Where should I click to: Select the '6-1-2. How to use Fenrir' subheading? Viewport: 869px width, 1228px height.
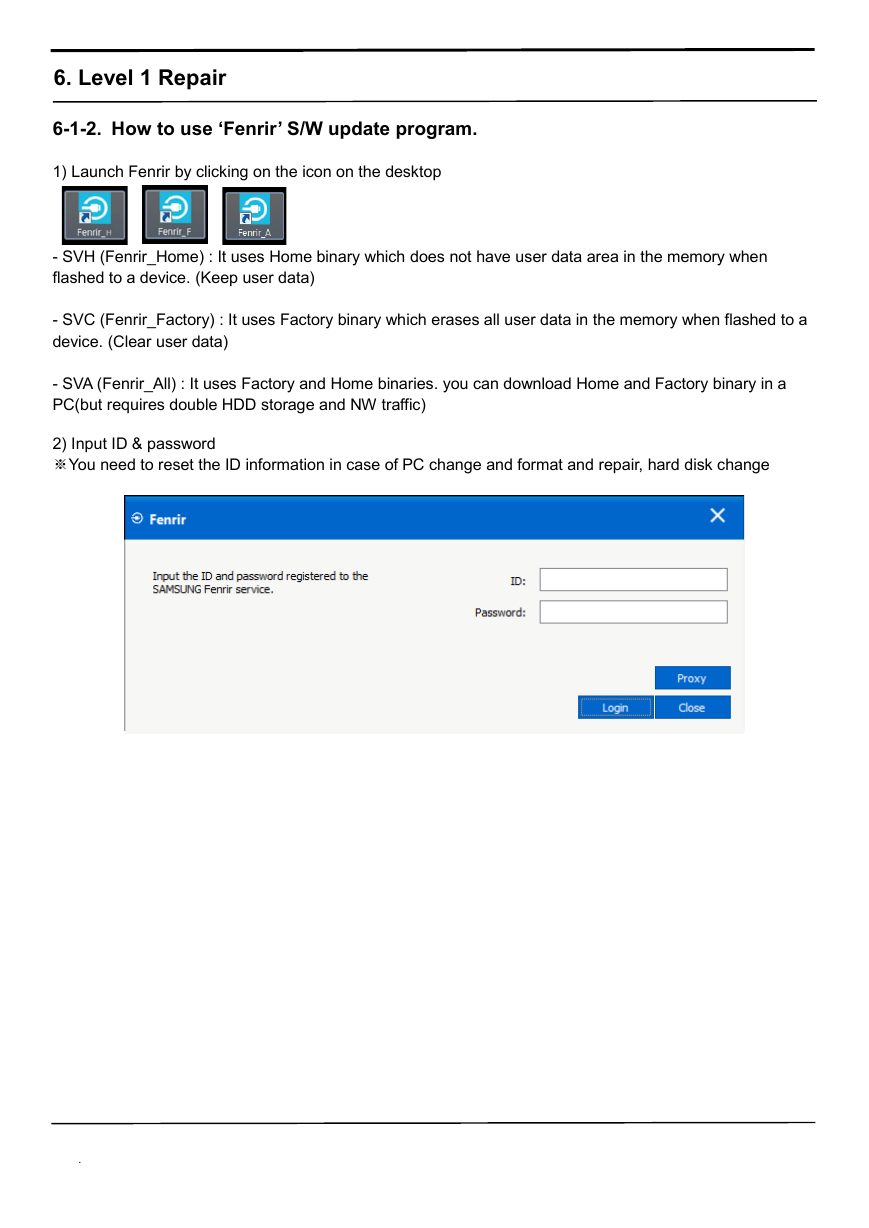[265, 129]
